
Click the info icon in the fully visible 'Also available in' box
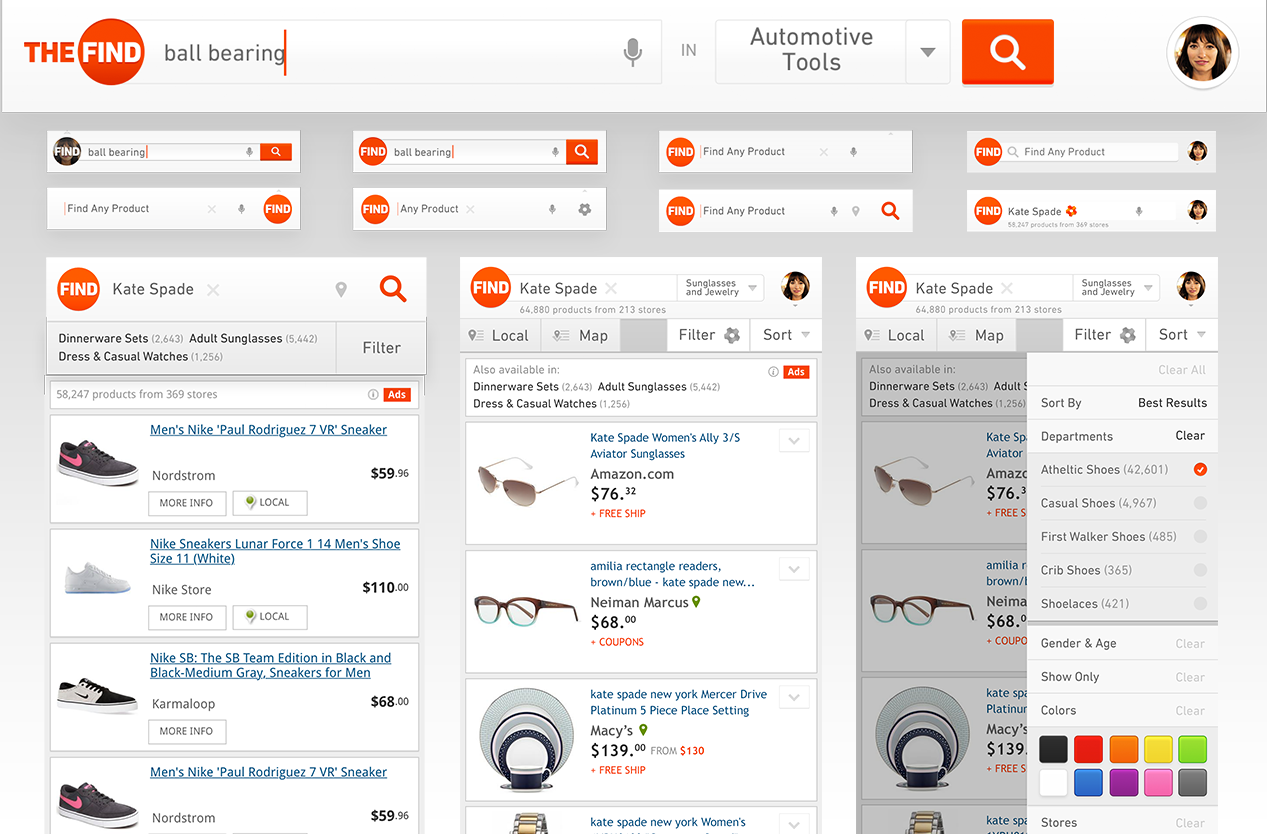[x=773, y=372]
